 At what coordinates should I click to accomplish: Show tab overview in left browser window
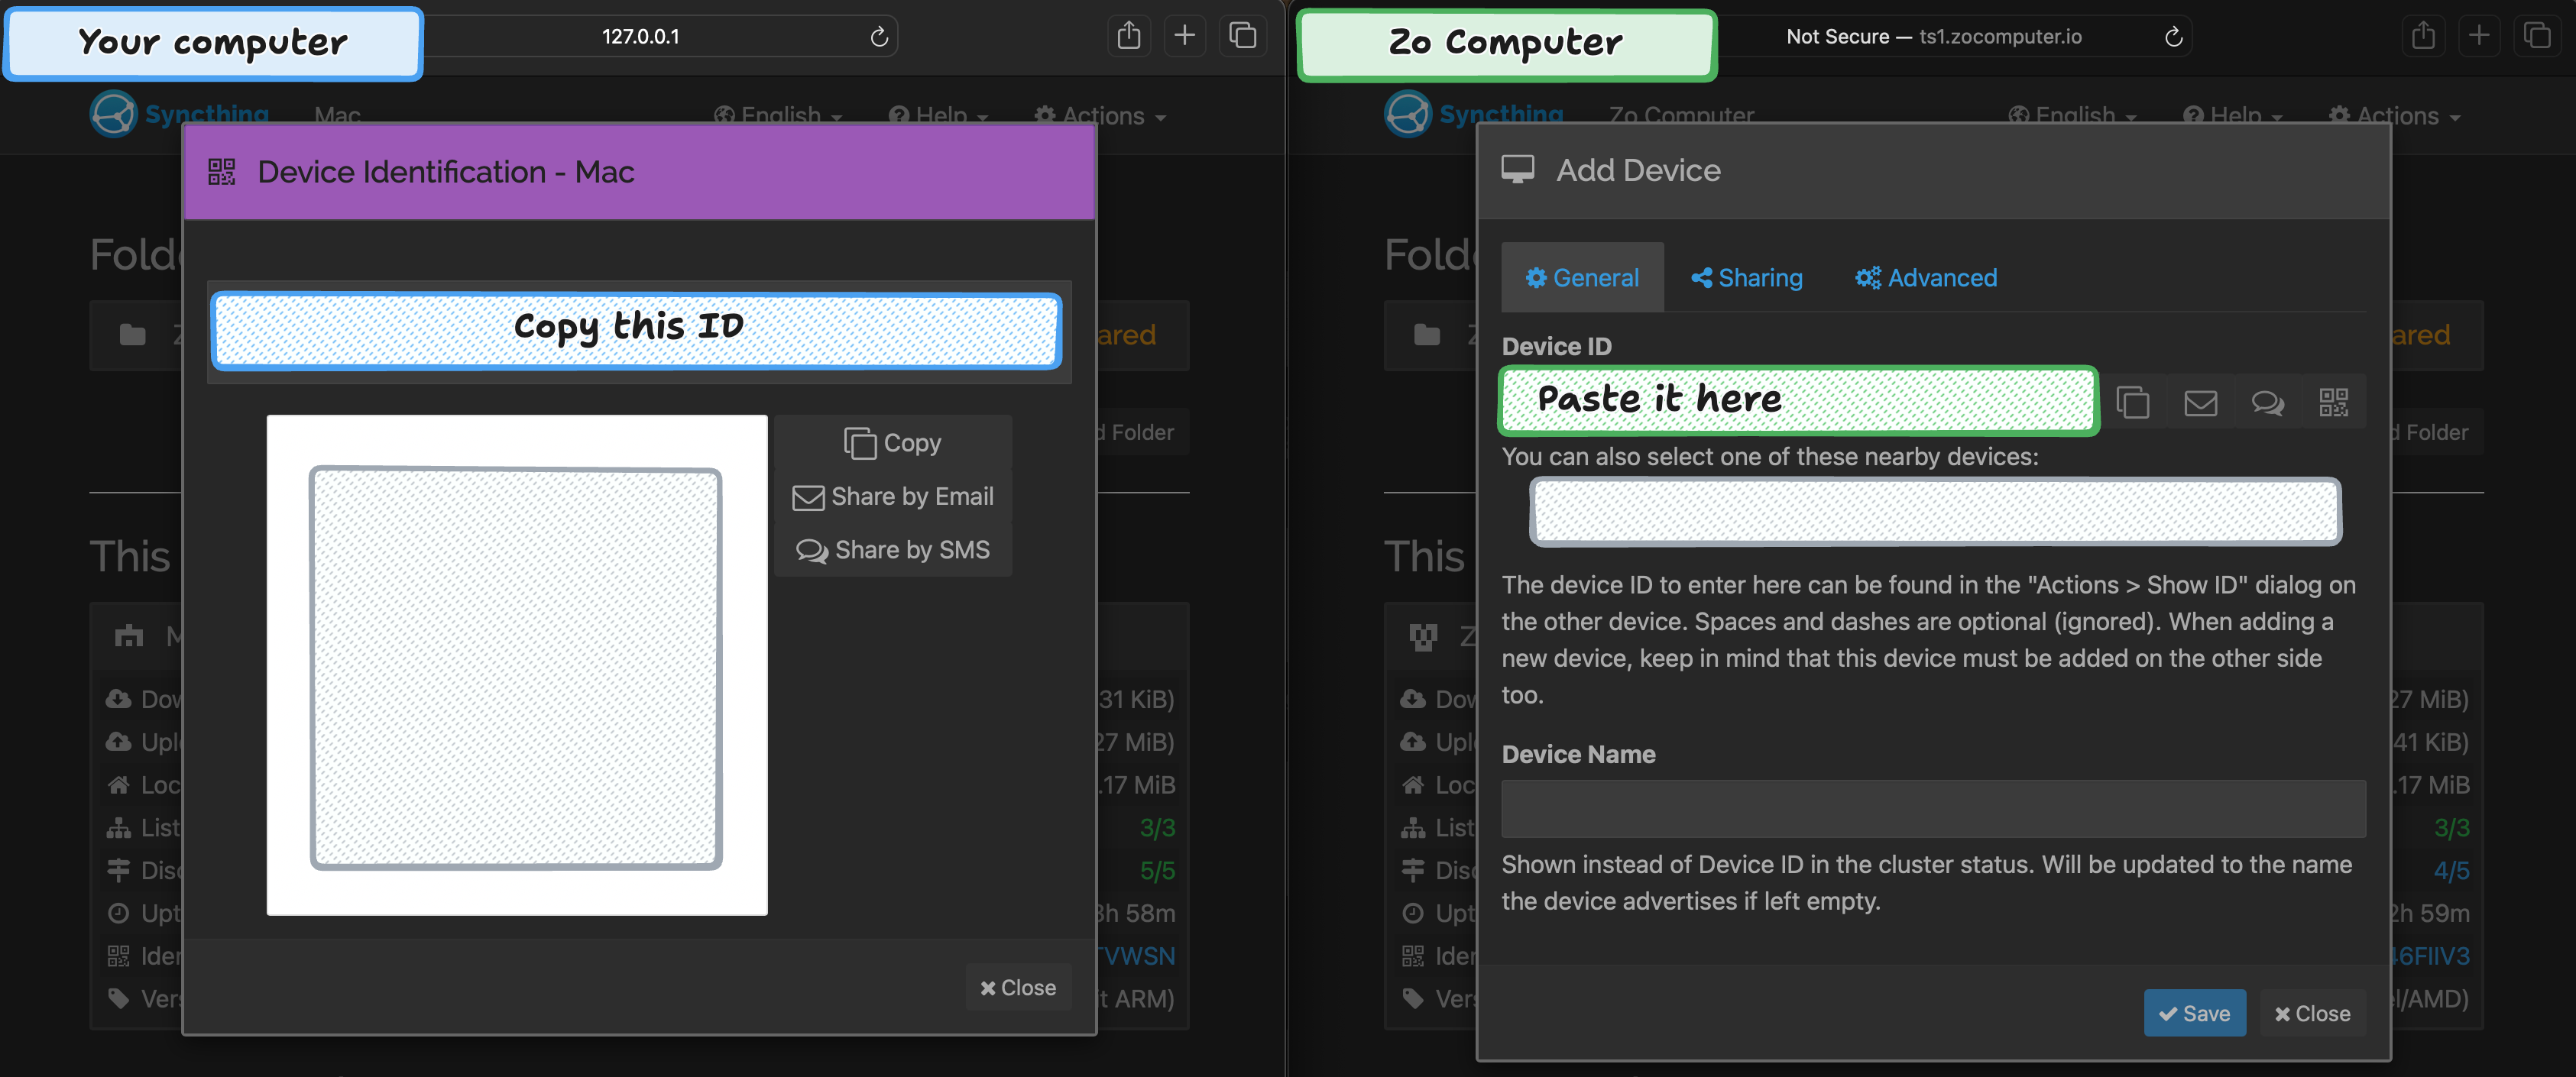click(x=1242, y=36)
